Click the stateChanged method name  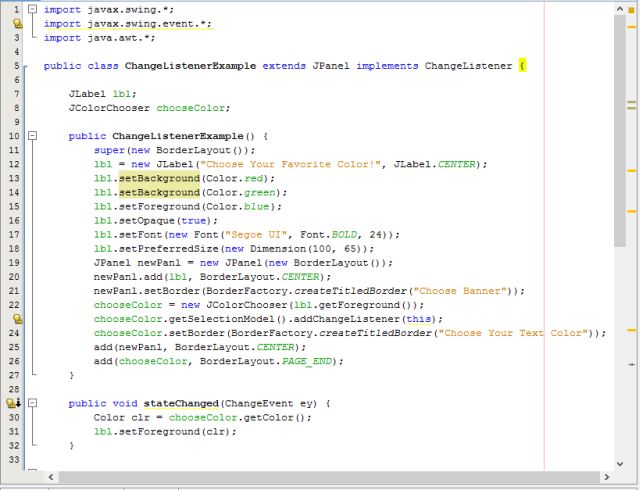(x=181, y=403)
